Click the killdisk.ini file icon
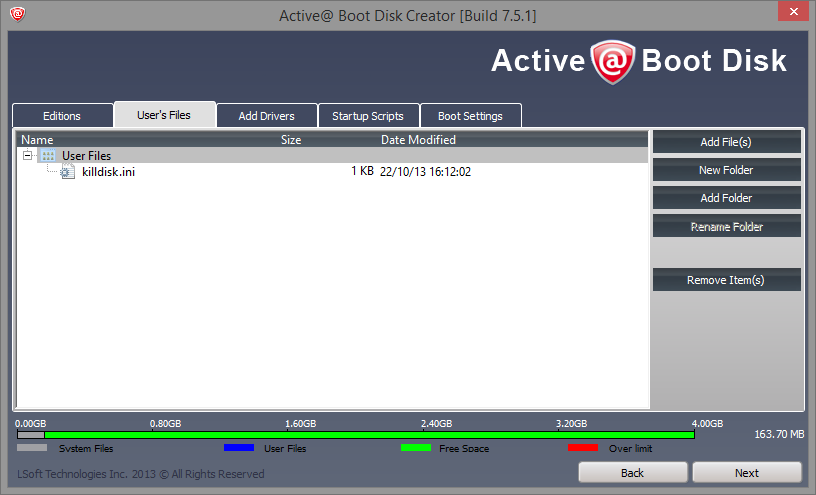The height and width of the screenshot is (495, 816). pos(67,172)
